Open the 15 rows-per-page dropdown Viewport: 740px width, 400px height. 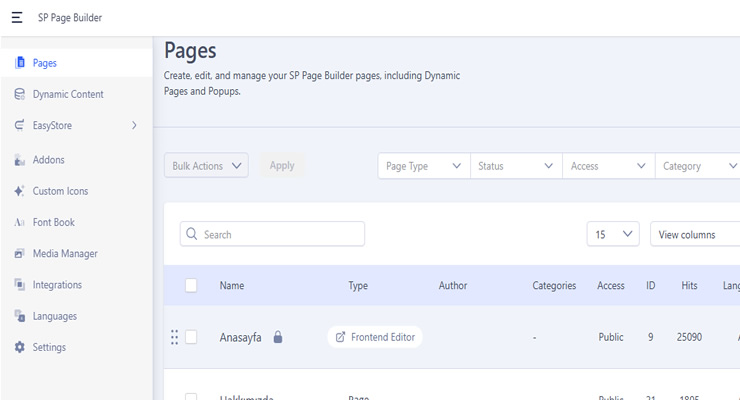click(x=613, y=234)
